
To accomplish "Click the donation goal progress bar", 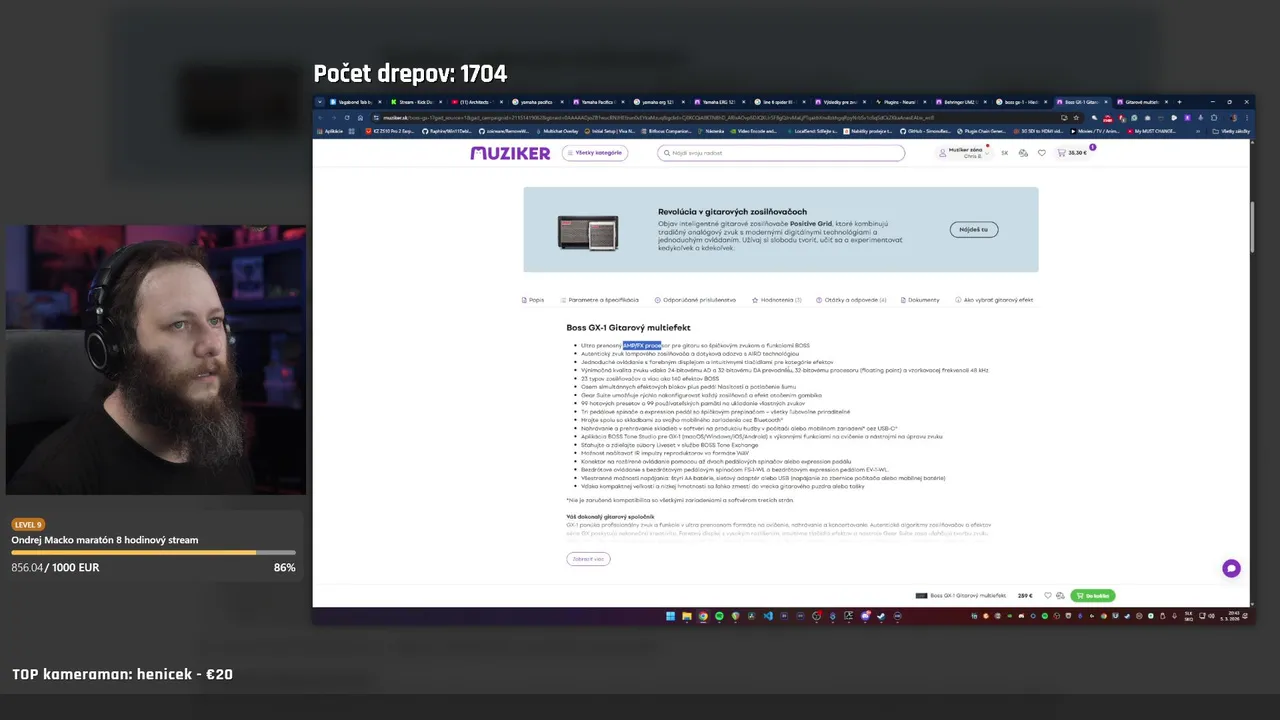I will [x=153, y=552].
